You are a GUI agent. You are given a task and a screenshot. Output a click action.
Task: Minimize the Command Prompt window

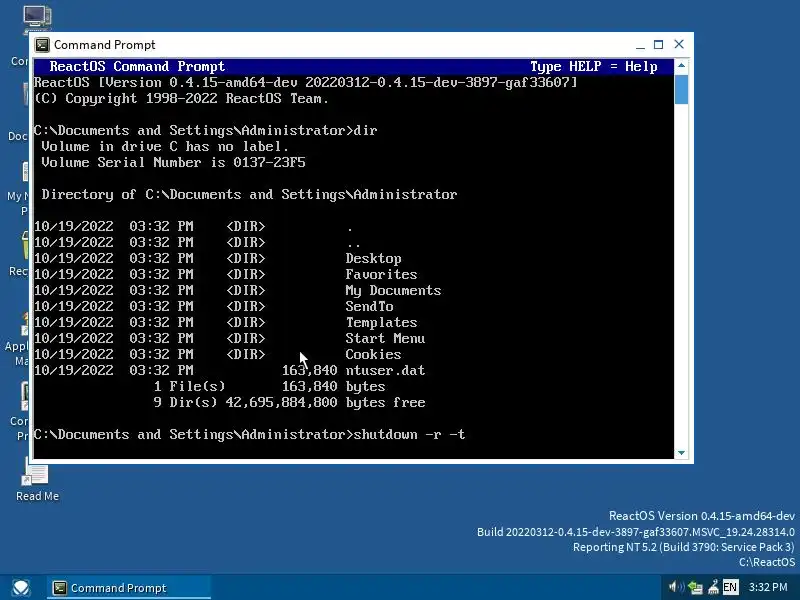pos(640,45)
